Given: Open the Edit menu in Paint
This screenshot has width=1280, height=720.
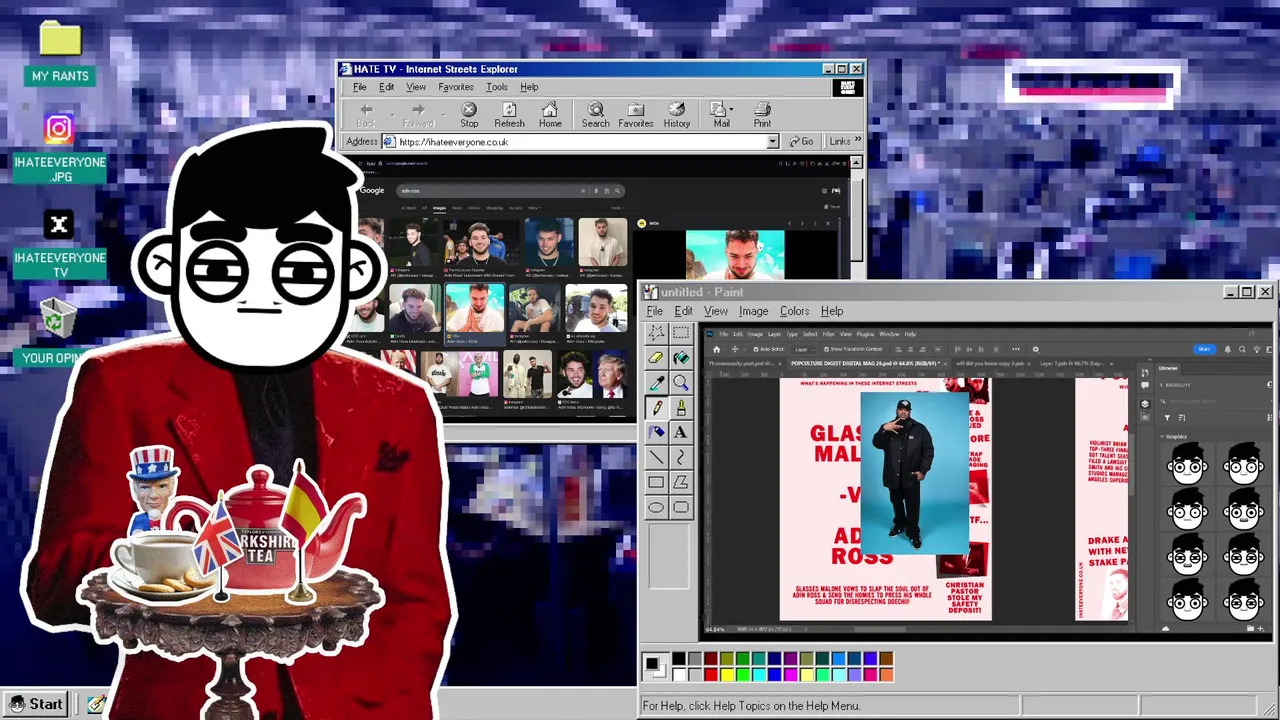Looking at the screenshot, I should (x=683, y=311).
